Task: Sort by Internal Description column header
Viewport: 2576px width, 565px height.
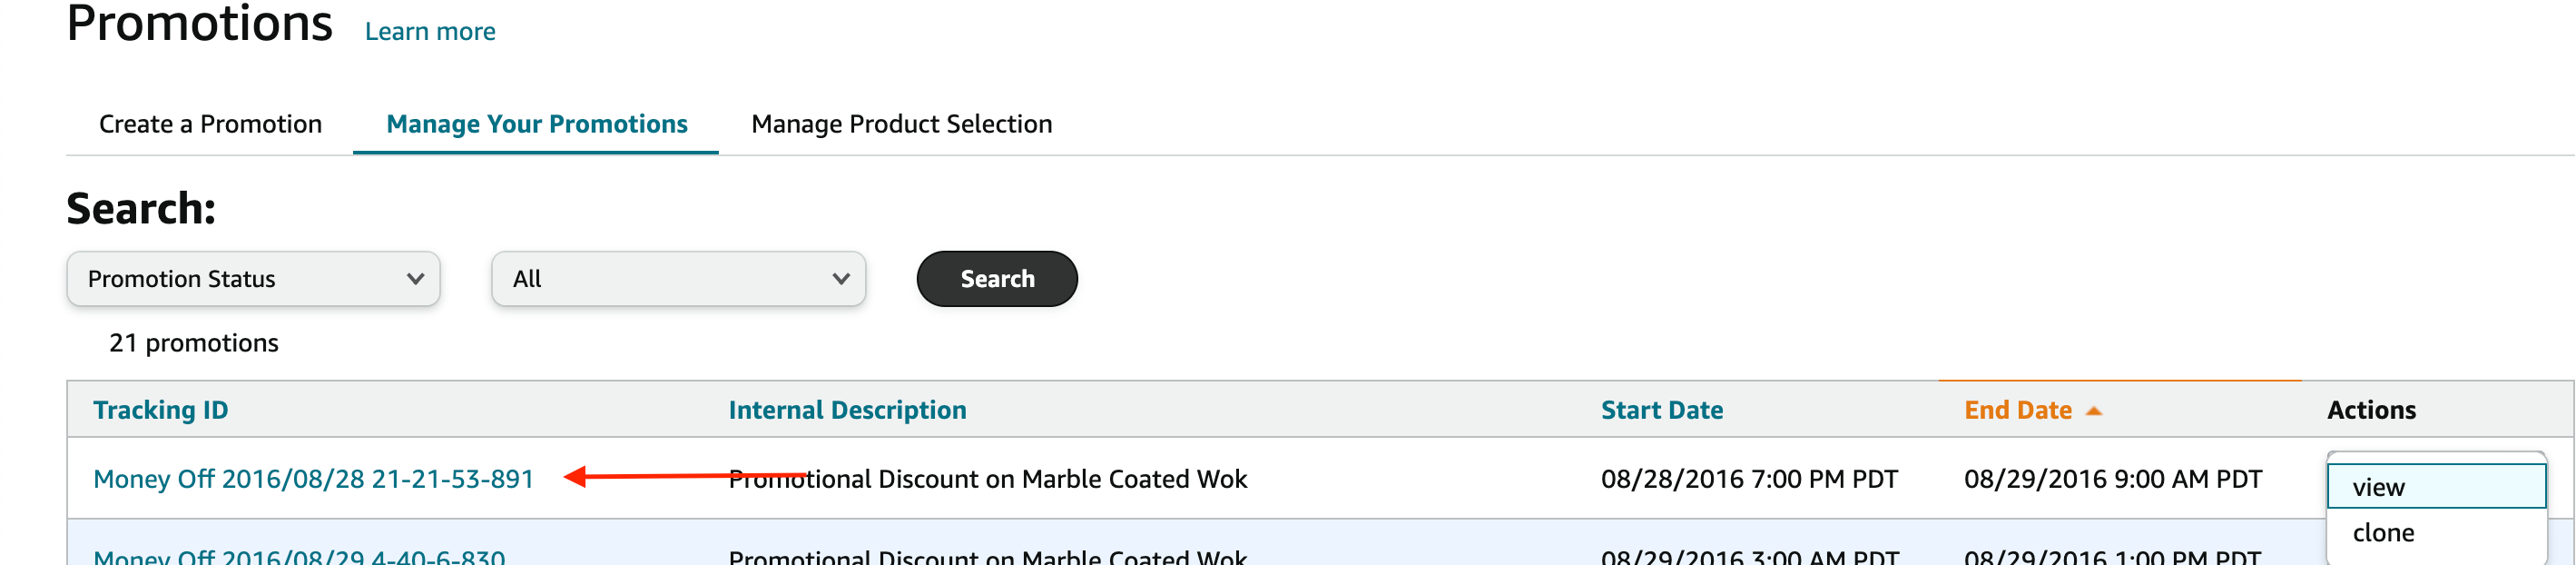Action: click(x=847, y=410)
